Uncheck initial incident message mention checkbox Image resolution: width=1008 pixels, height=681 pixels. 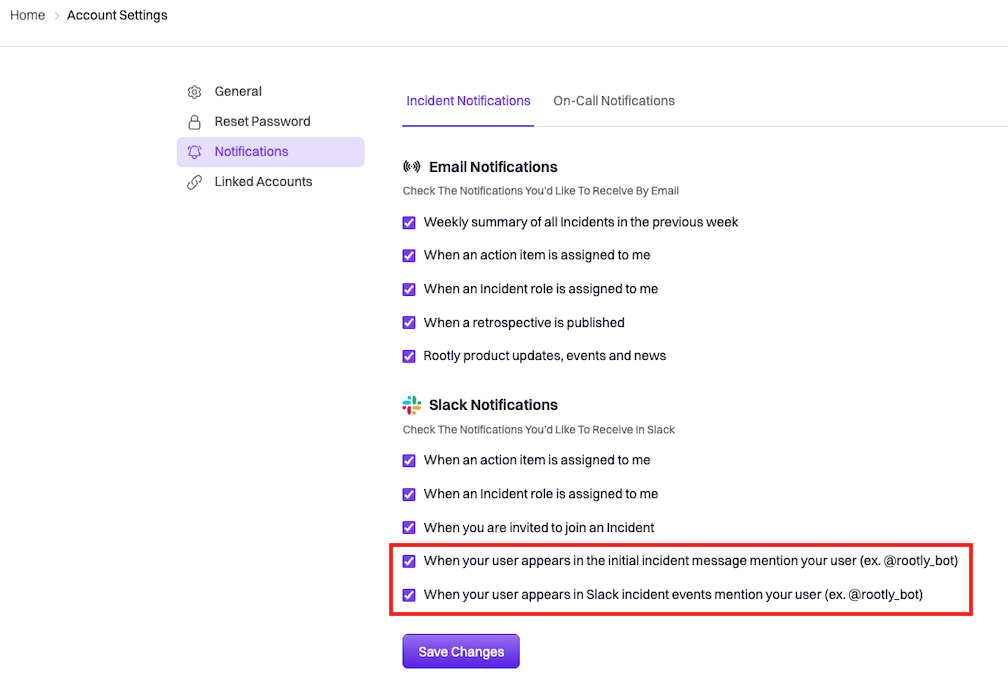pos(409,561)
